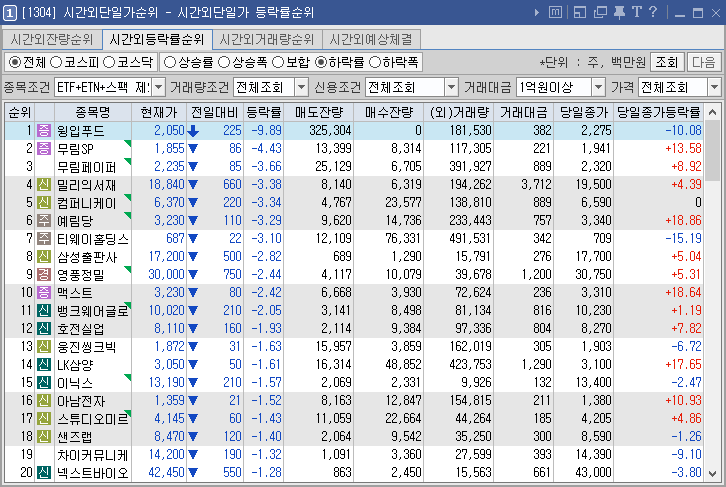Click the 신 badge for 컴퍼니케이
Image resolution: width=726 pixels, height=487 pixels.
click(44, 203)
